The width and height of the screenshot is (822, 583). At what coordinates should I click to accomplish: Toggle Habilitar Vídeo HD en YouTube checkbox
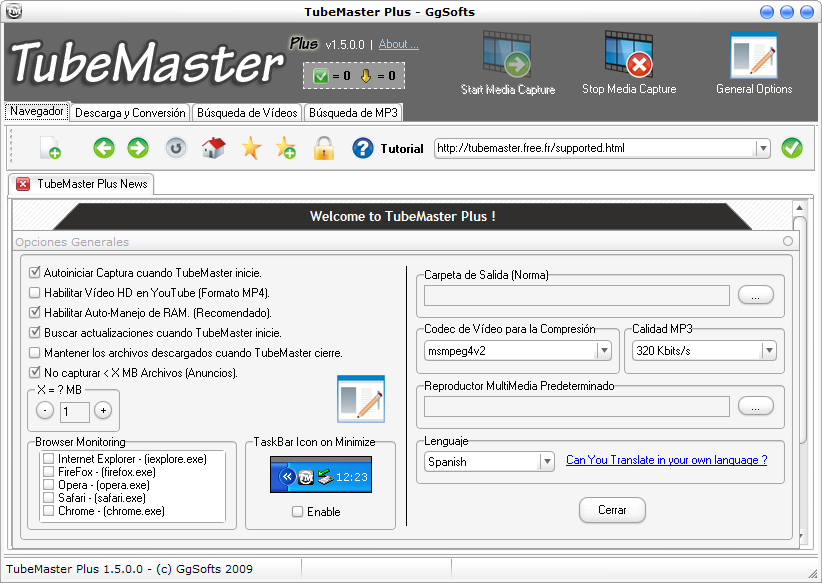[36, 293]
